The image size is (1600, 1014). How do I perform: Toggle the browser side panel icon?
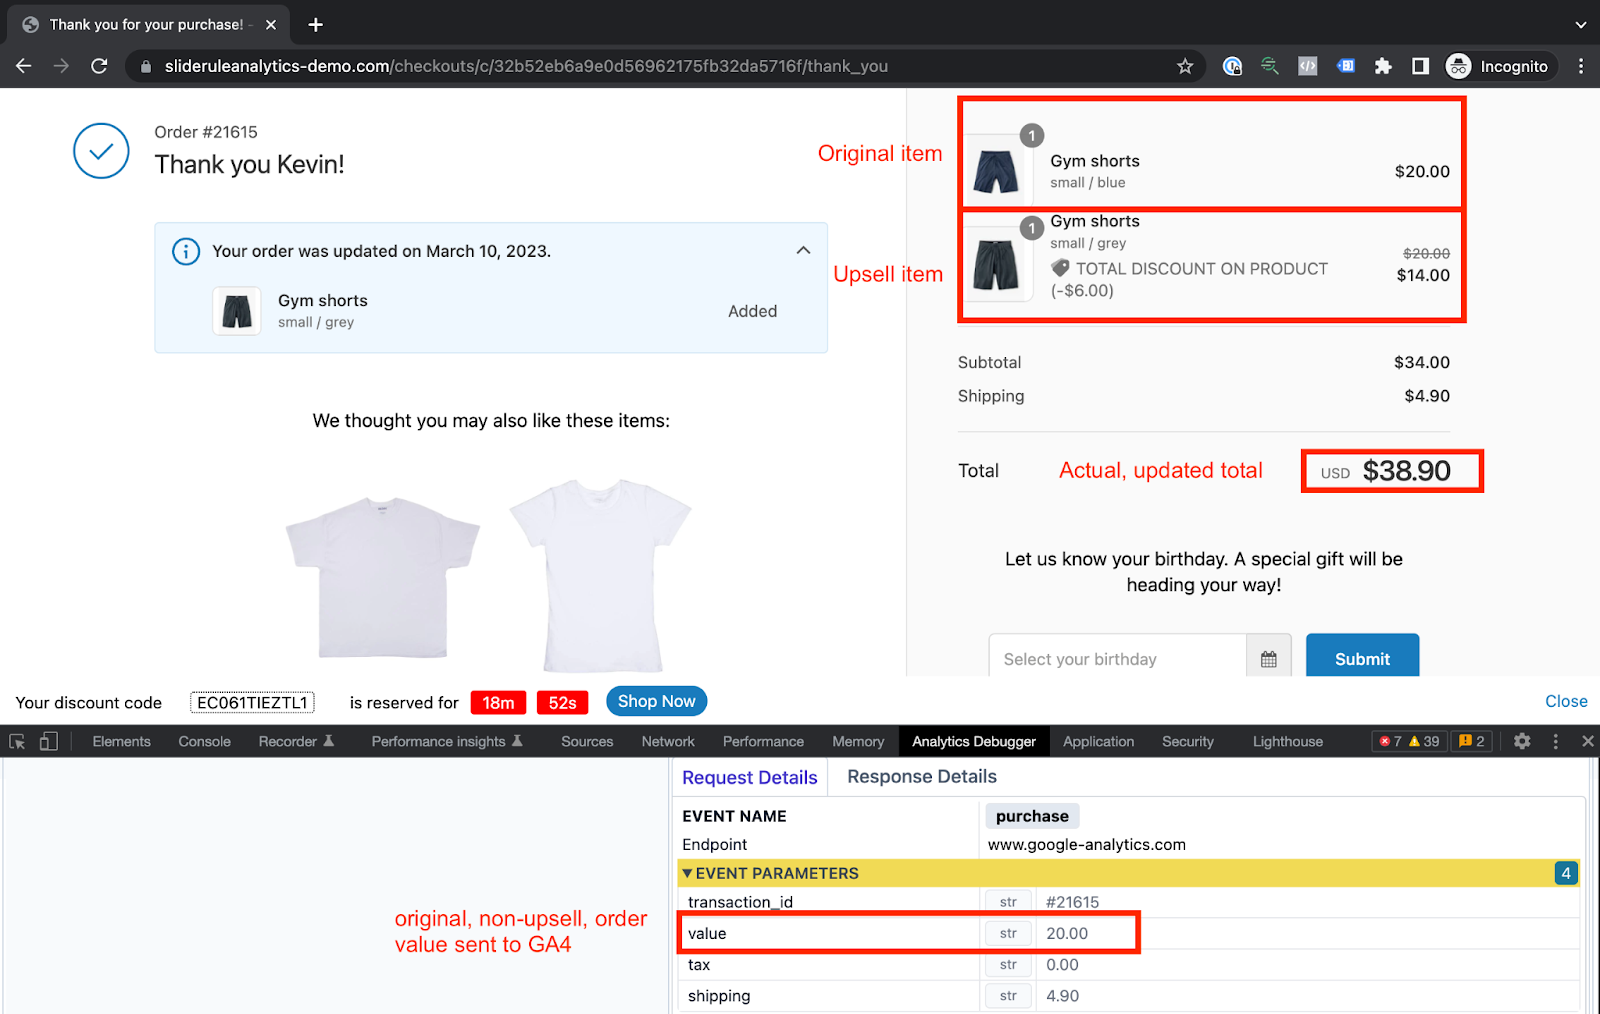[1420, 66]
